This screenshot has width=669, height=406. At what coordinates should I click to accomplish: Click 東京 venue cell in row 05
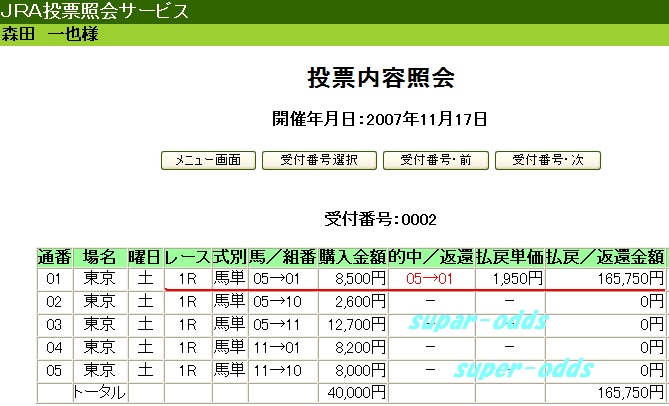pyautogui.click(x=99, y=371)
